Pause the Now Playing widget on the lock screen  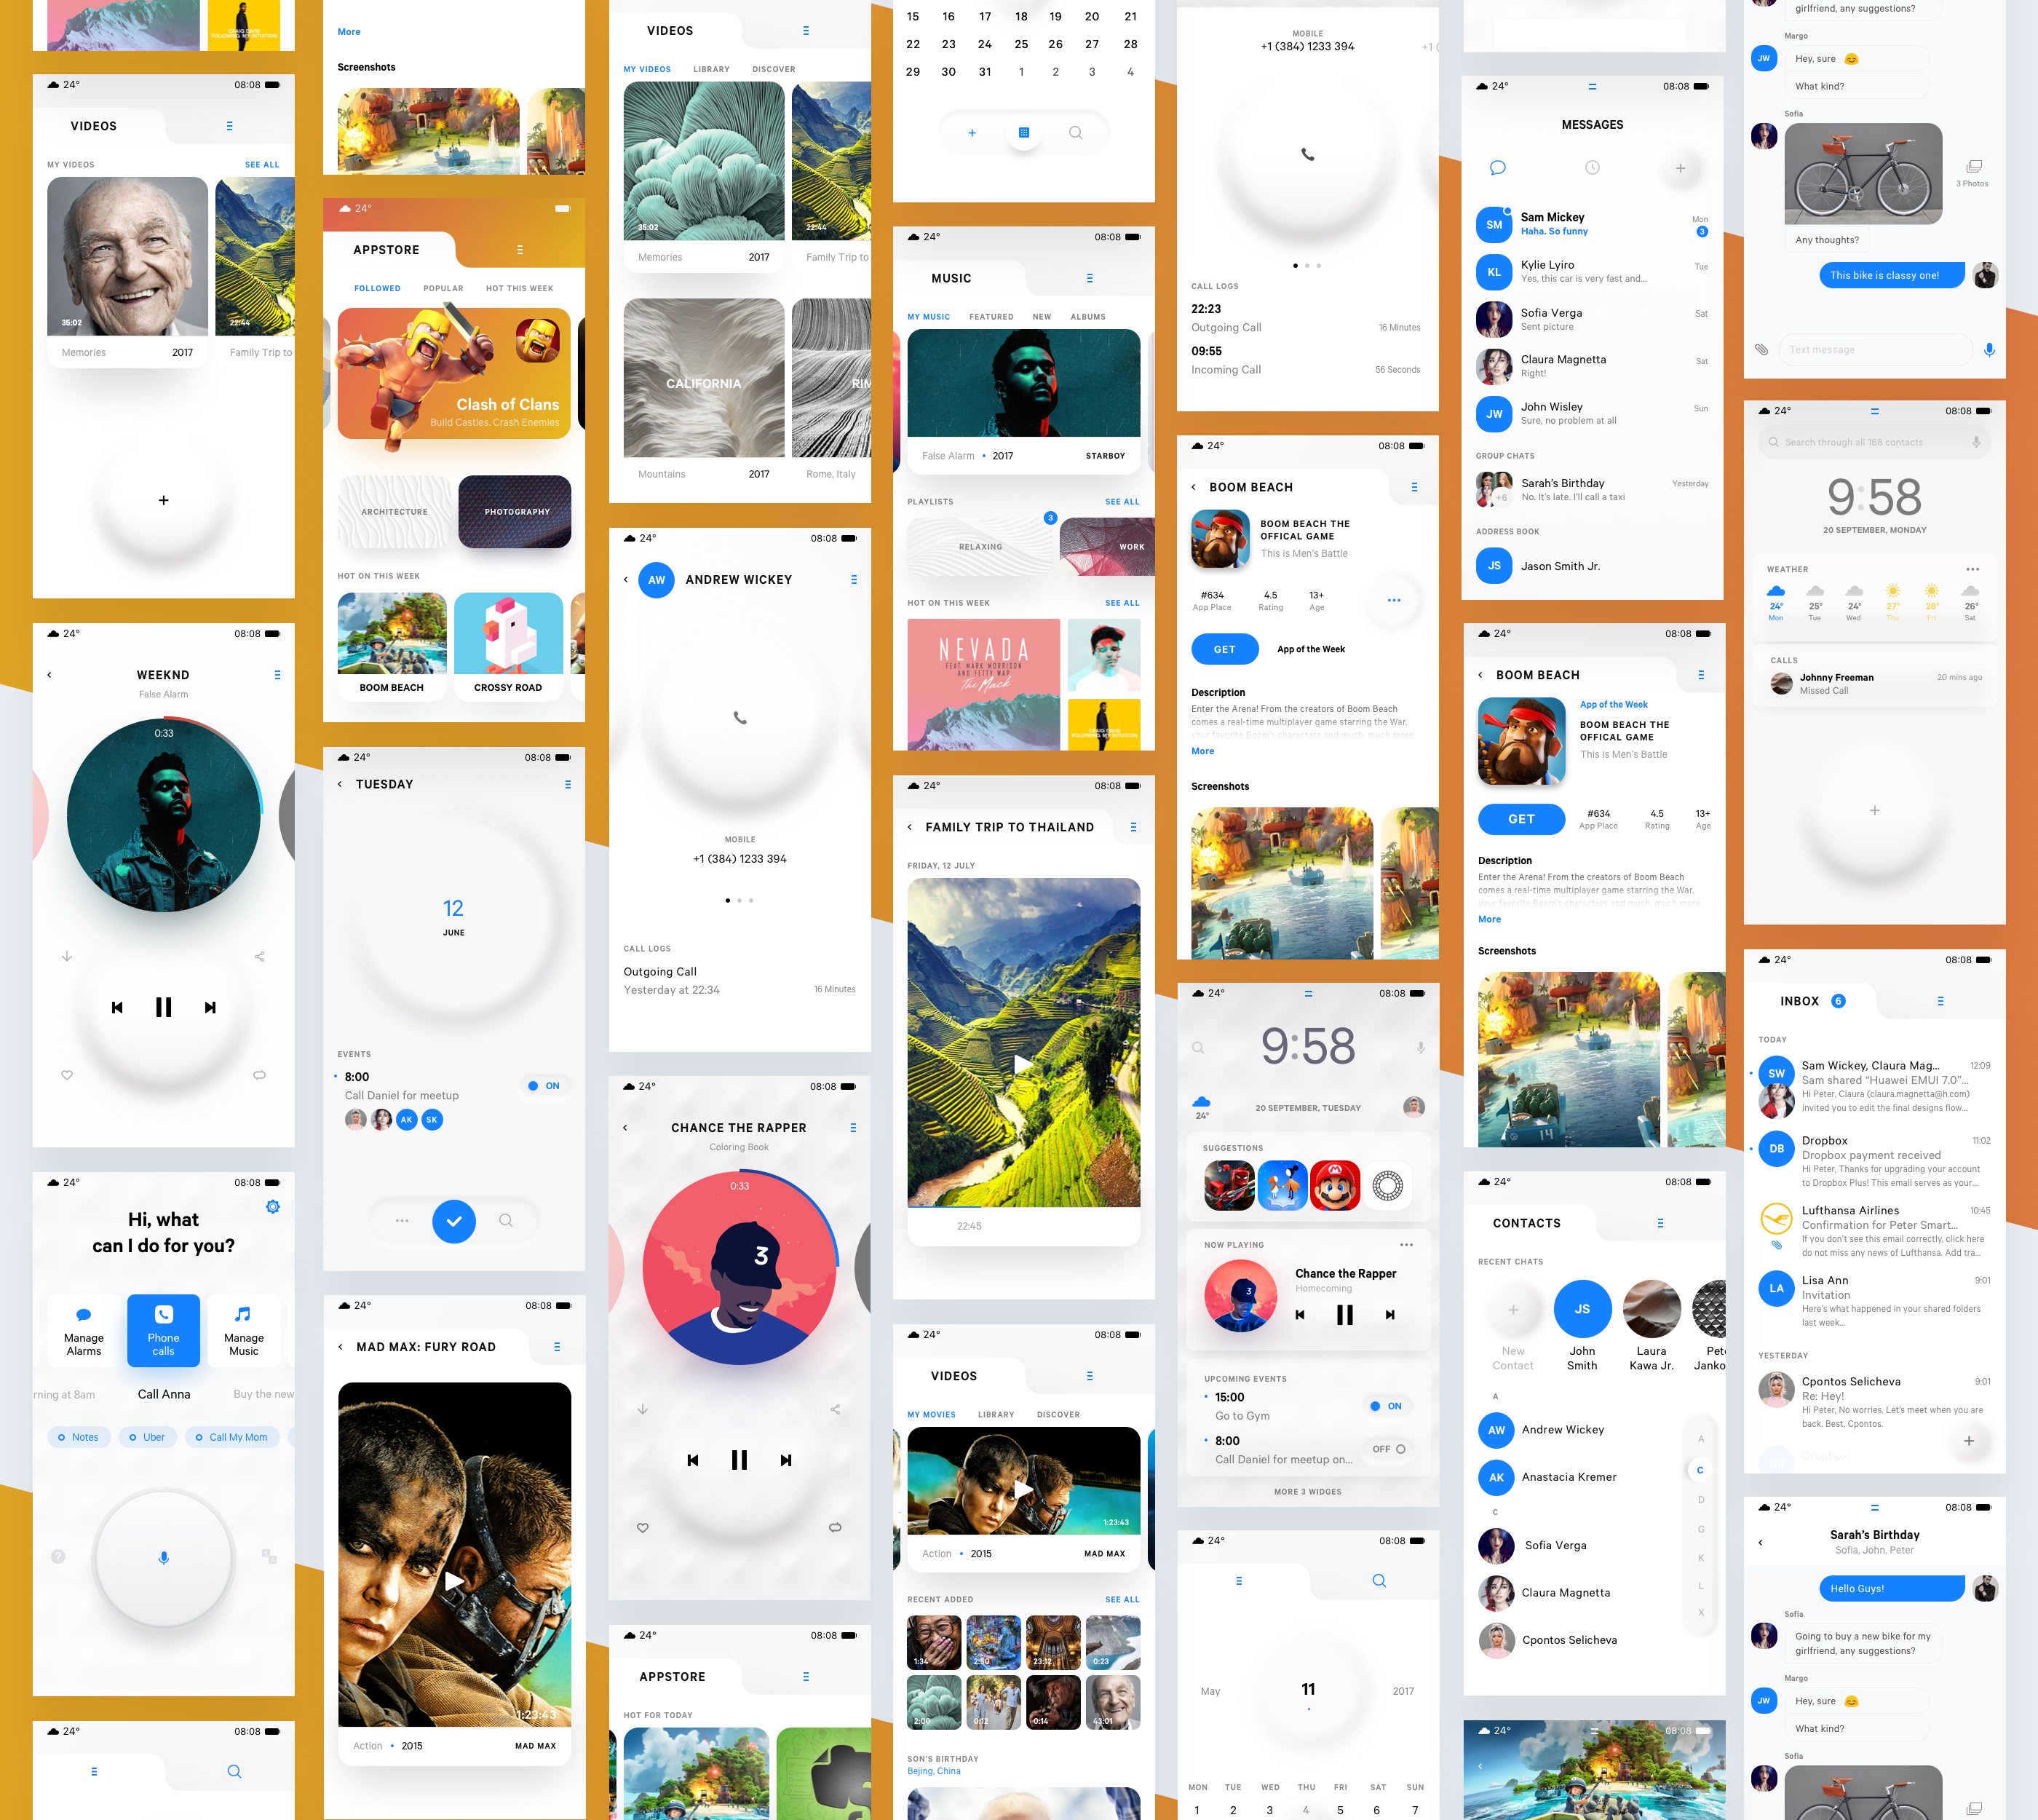1345,1315
